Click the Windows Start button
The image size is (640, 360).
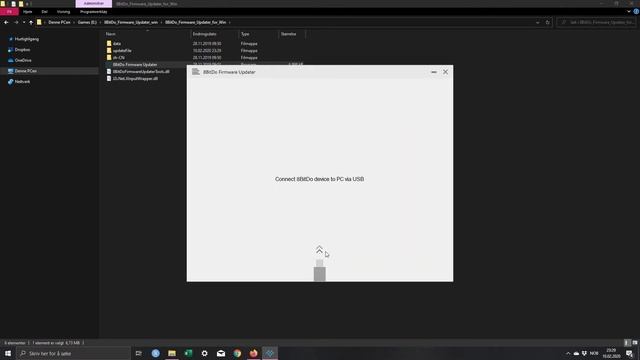pyautogui.click(x=8, y=353)
